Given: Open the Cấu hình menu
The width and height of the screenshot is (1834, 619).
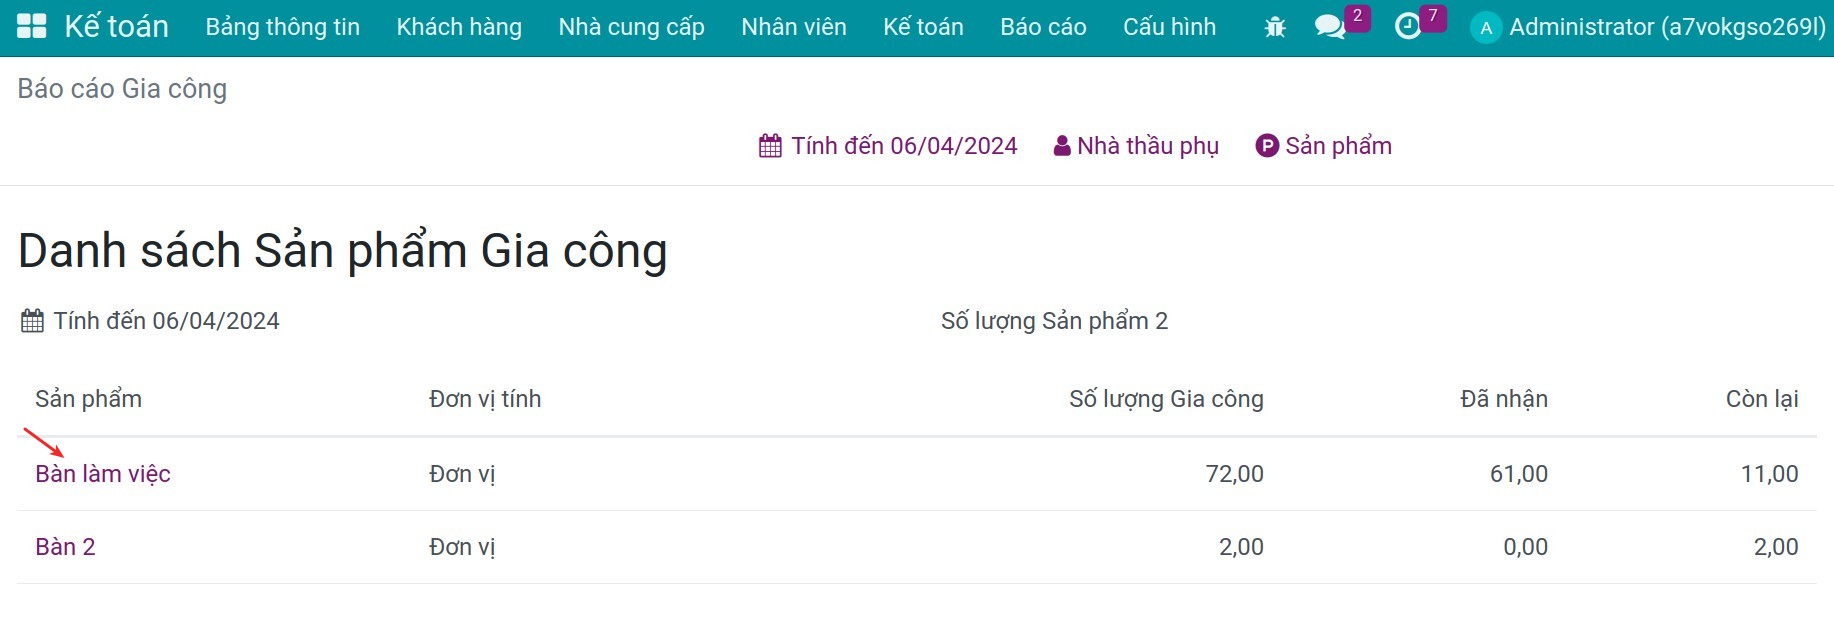Looking at the screenshot, I should click(1169, 27).
